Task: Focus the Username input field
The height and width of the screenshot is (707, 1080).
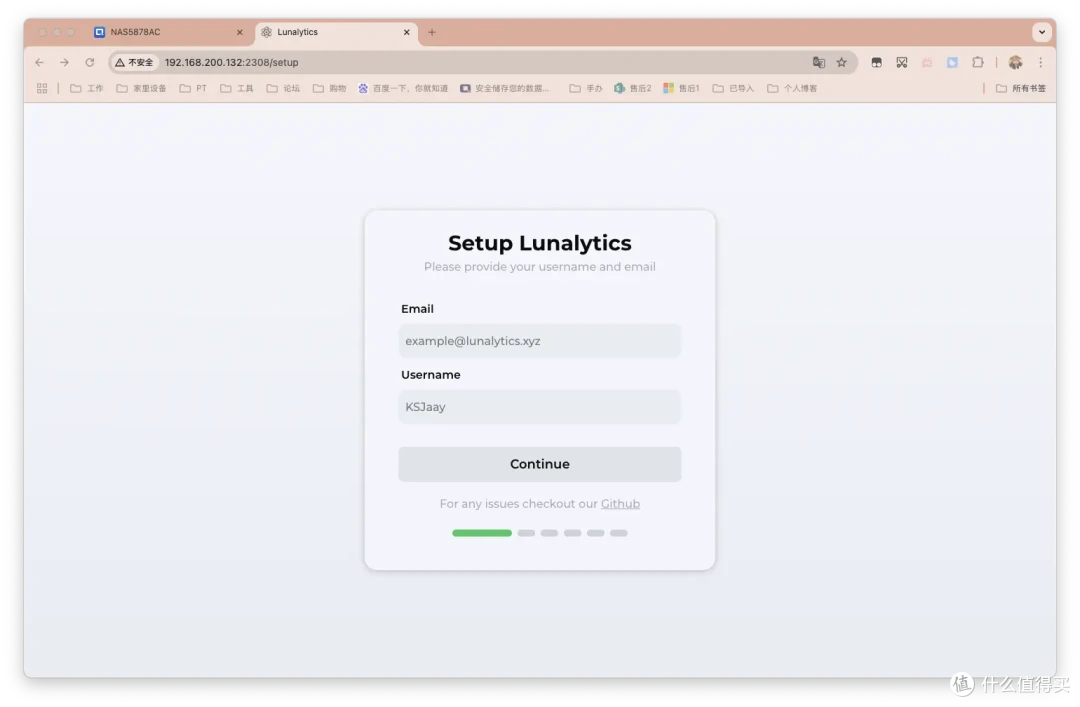Action: [539, 407]
